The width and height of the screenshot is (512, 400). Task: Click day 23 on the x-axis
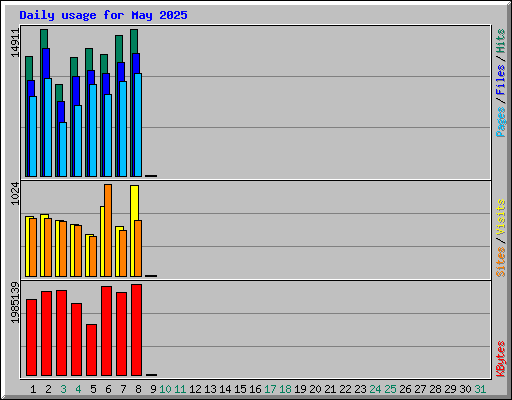(360, 389)
